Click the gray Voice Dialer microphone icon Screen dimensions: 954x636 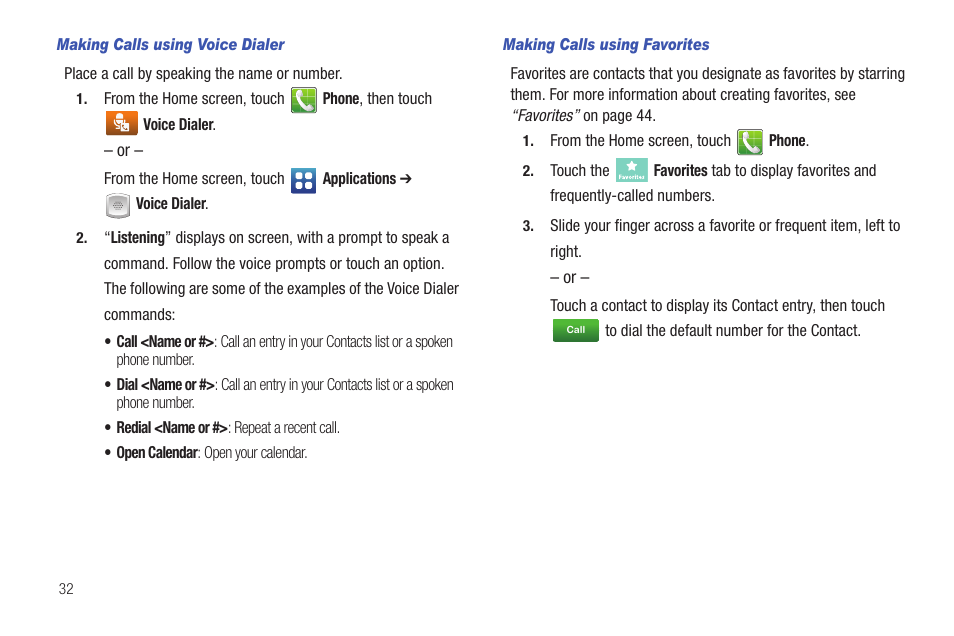coord(117,205)
